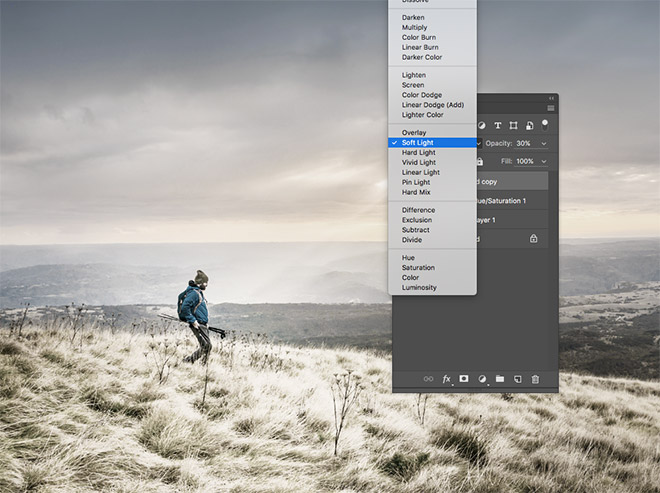Filter layers by smart object icon
Image resolution: width=660 pixels, height=493 pixels.
529,125
